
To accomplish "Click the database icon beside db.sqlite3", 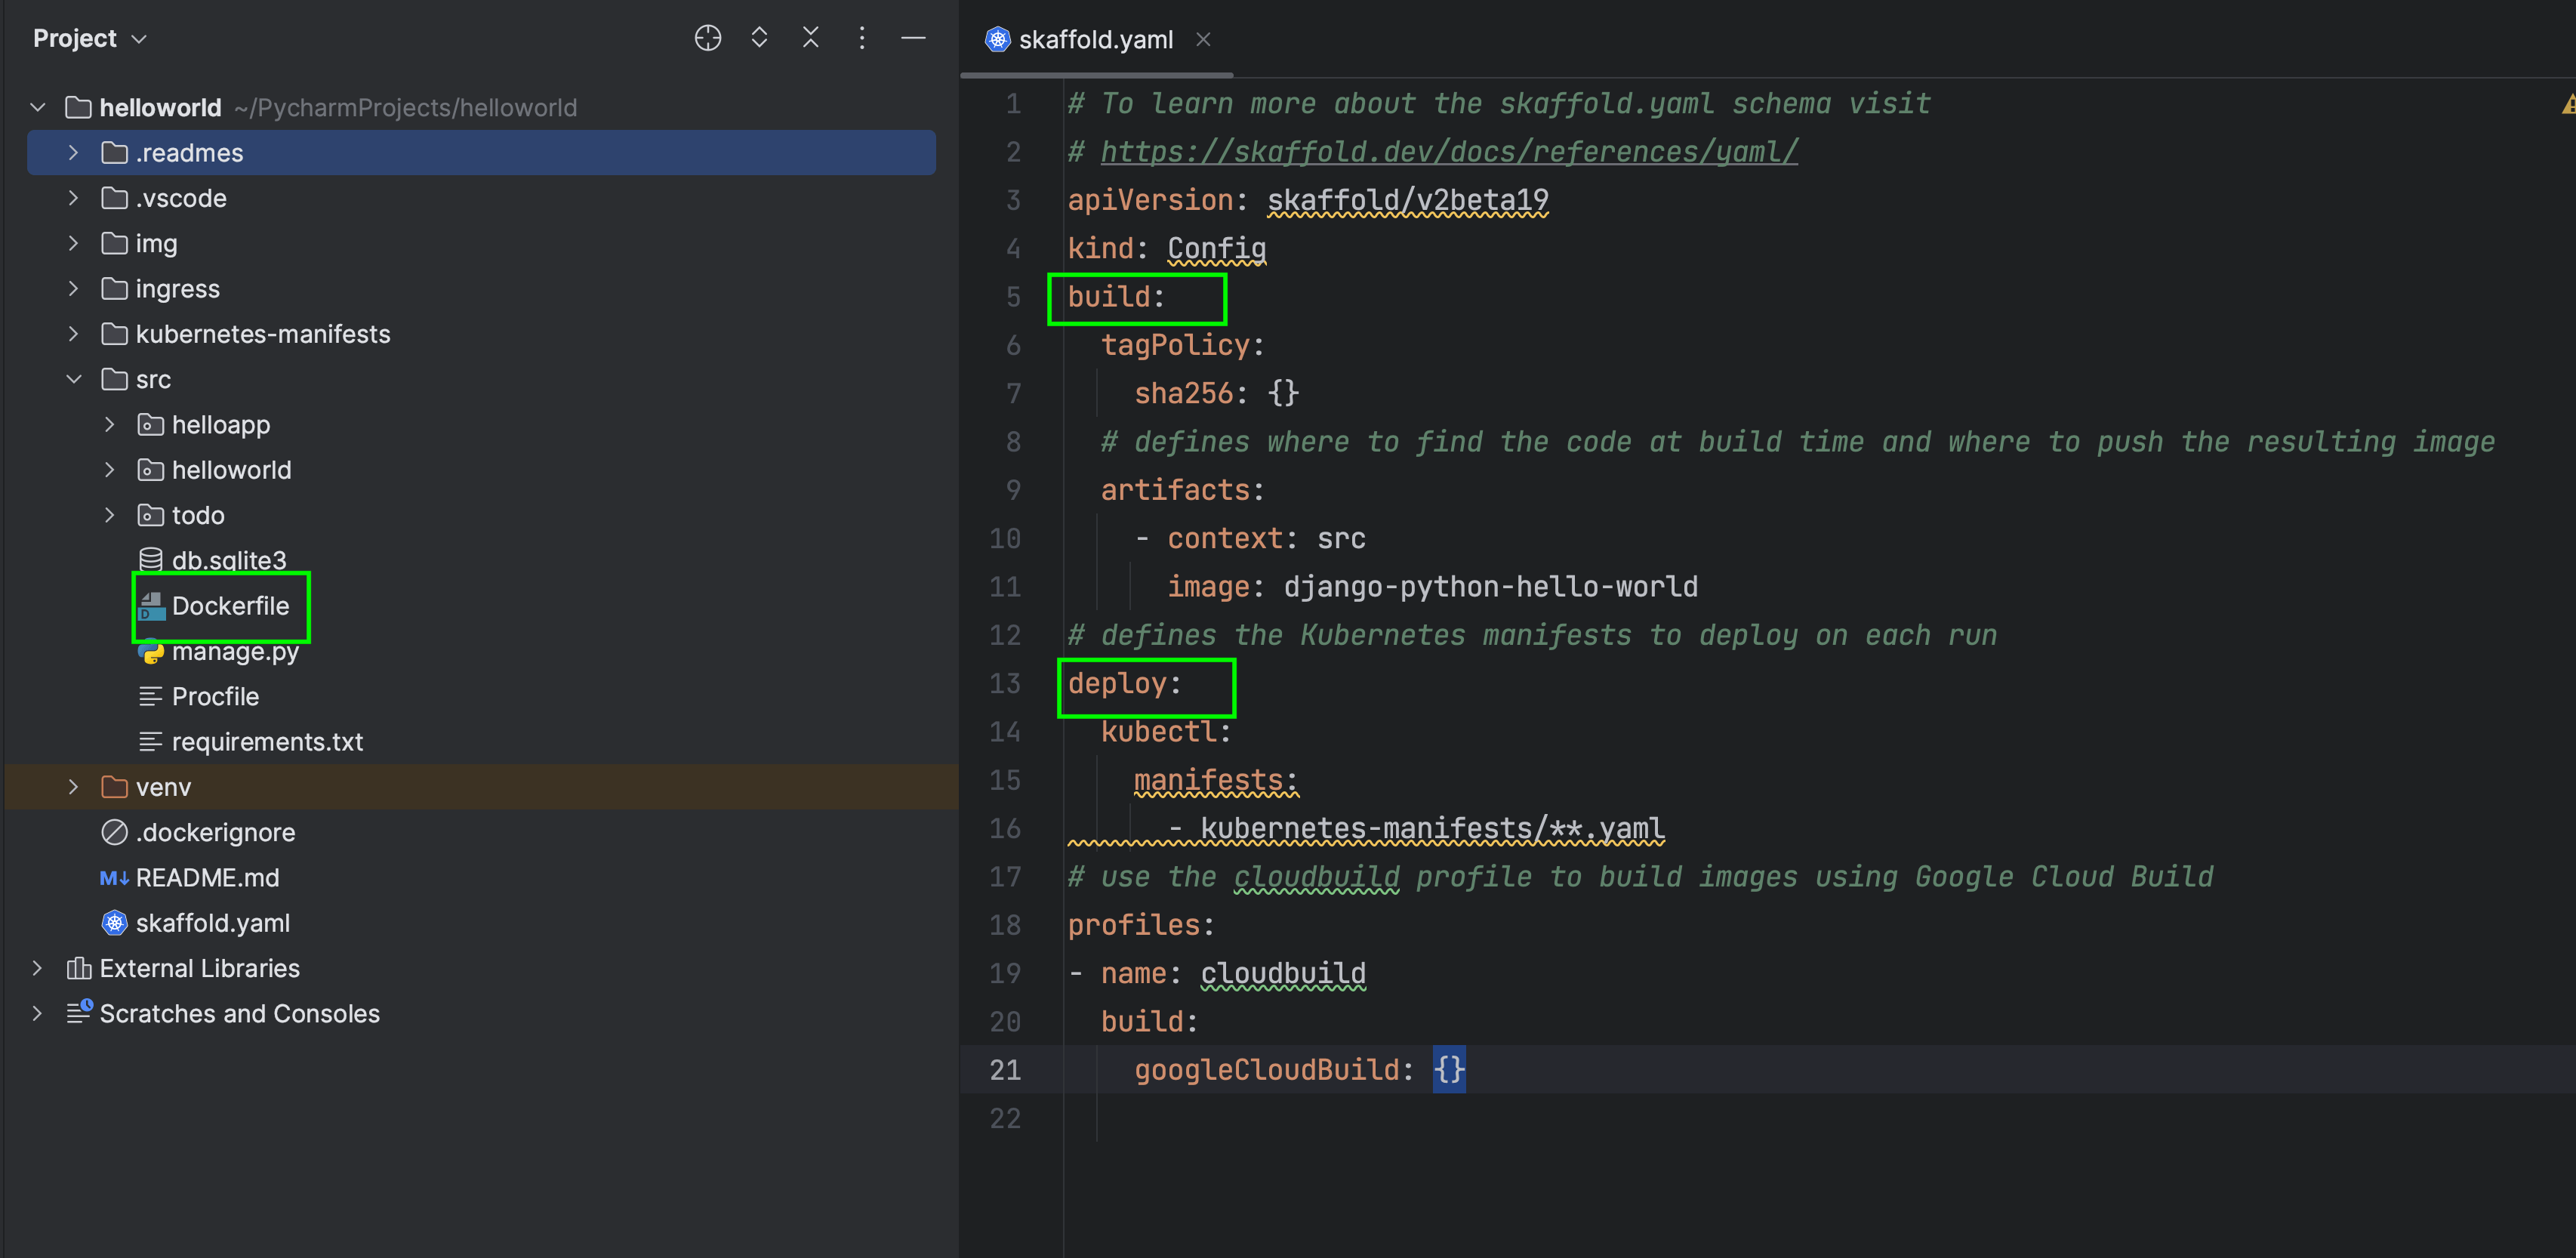I will pyautogui.click(x=151, y=560).
